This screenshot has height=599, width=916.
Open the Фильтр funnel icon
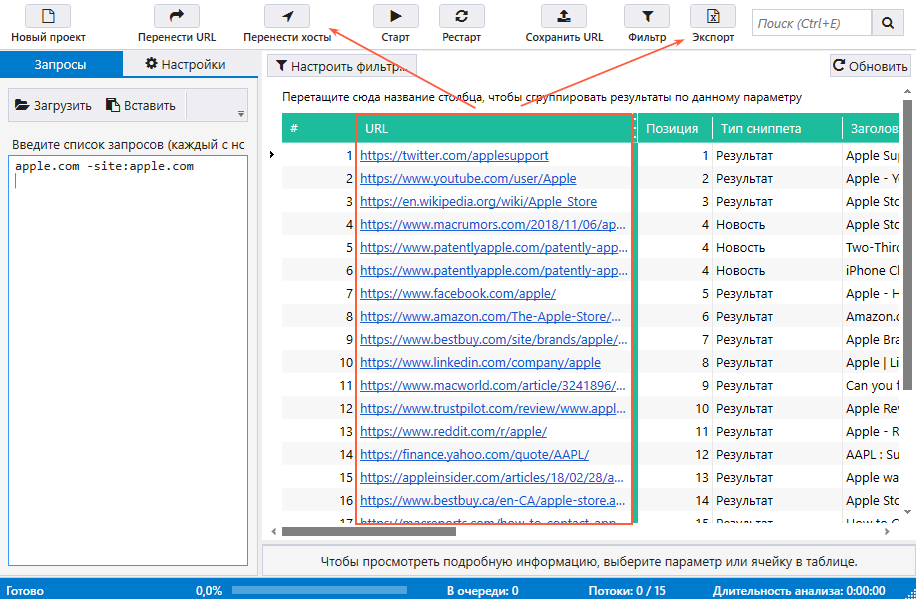[647, 16]
